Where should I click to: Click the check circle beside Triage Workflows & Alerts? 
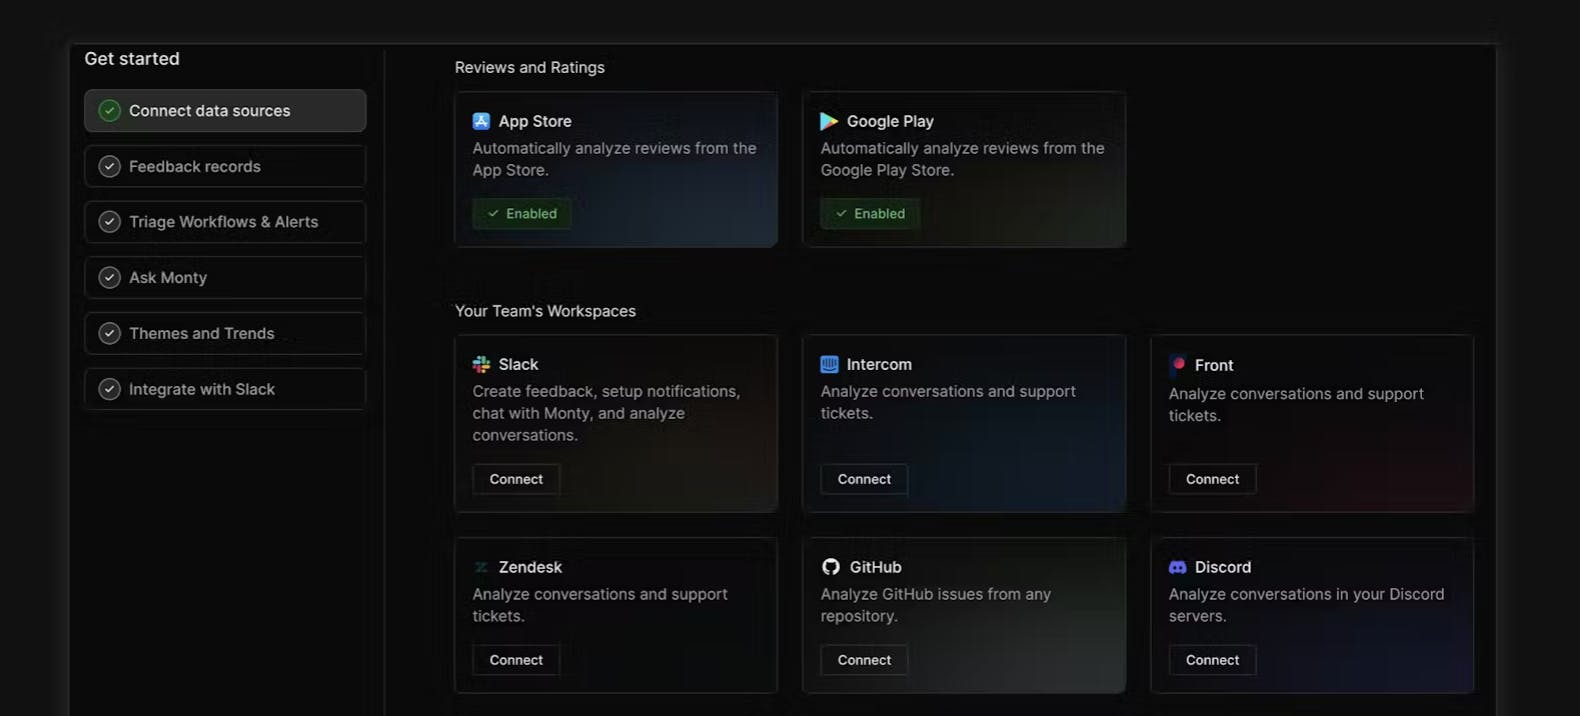coord(110,222)
